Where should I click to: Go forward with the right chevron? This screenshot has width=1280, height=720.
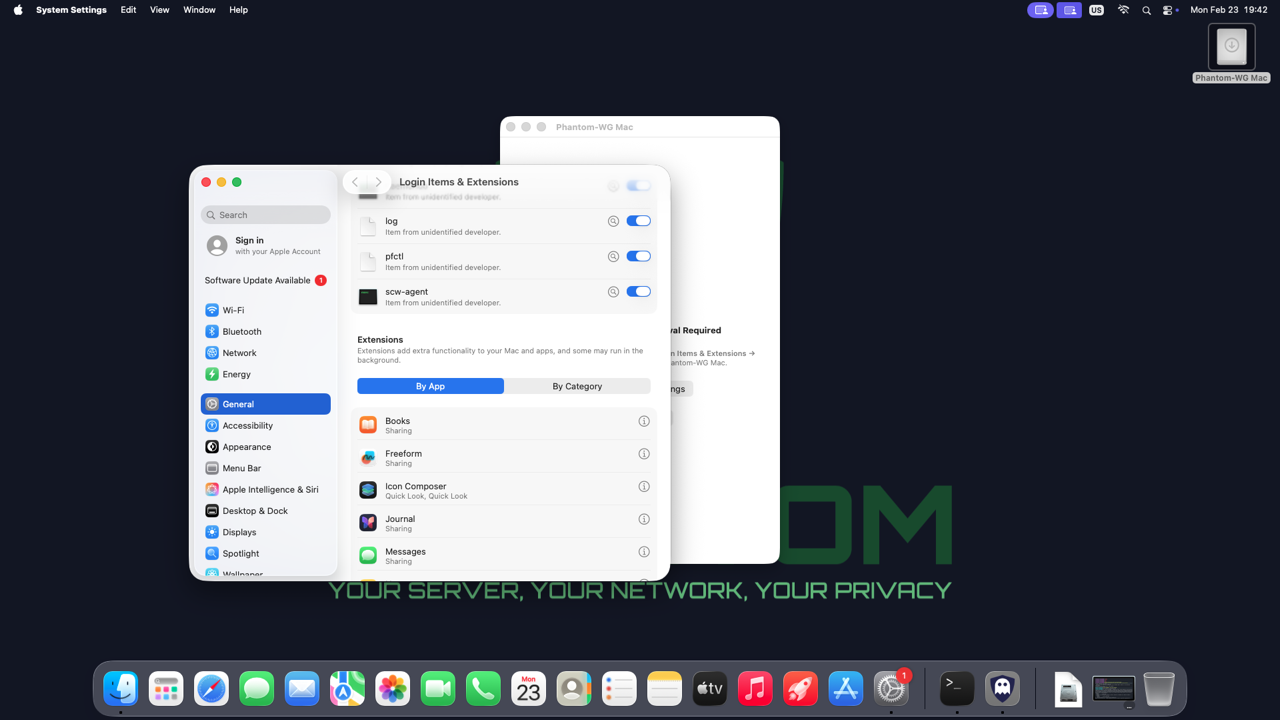coord(379,182)
